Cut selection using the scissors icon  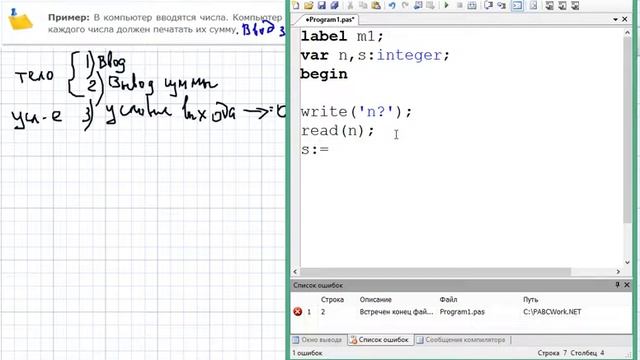[x=350, y=5]
